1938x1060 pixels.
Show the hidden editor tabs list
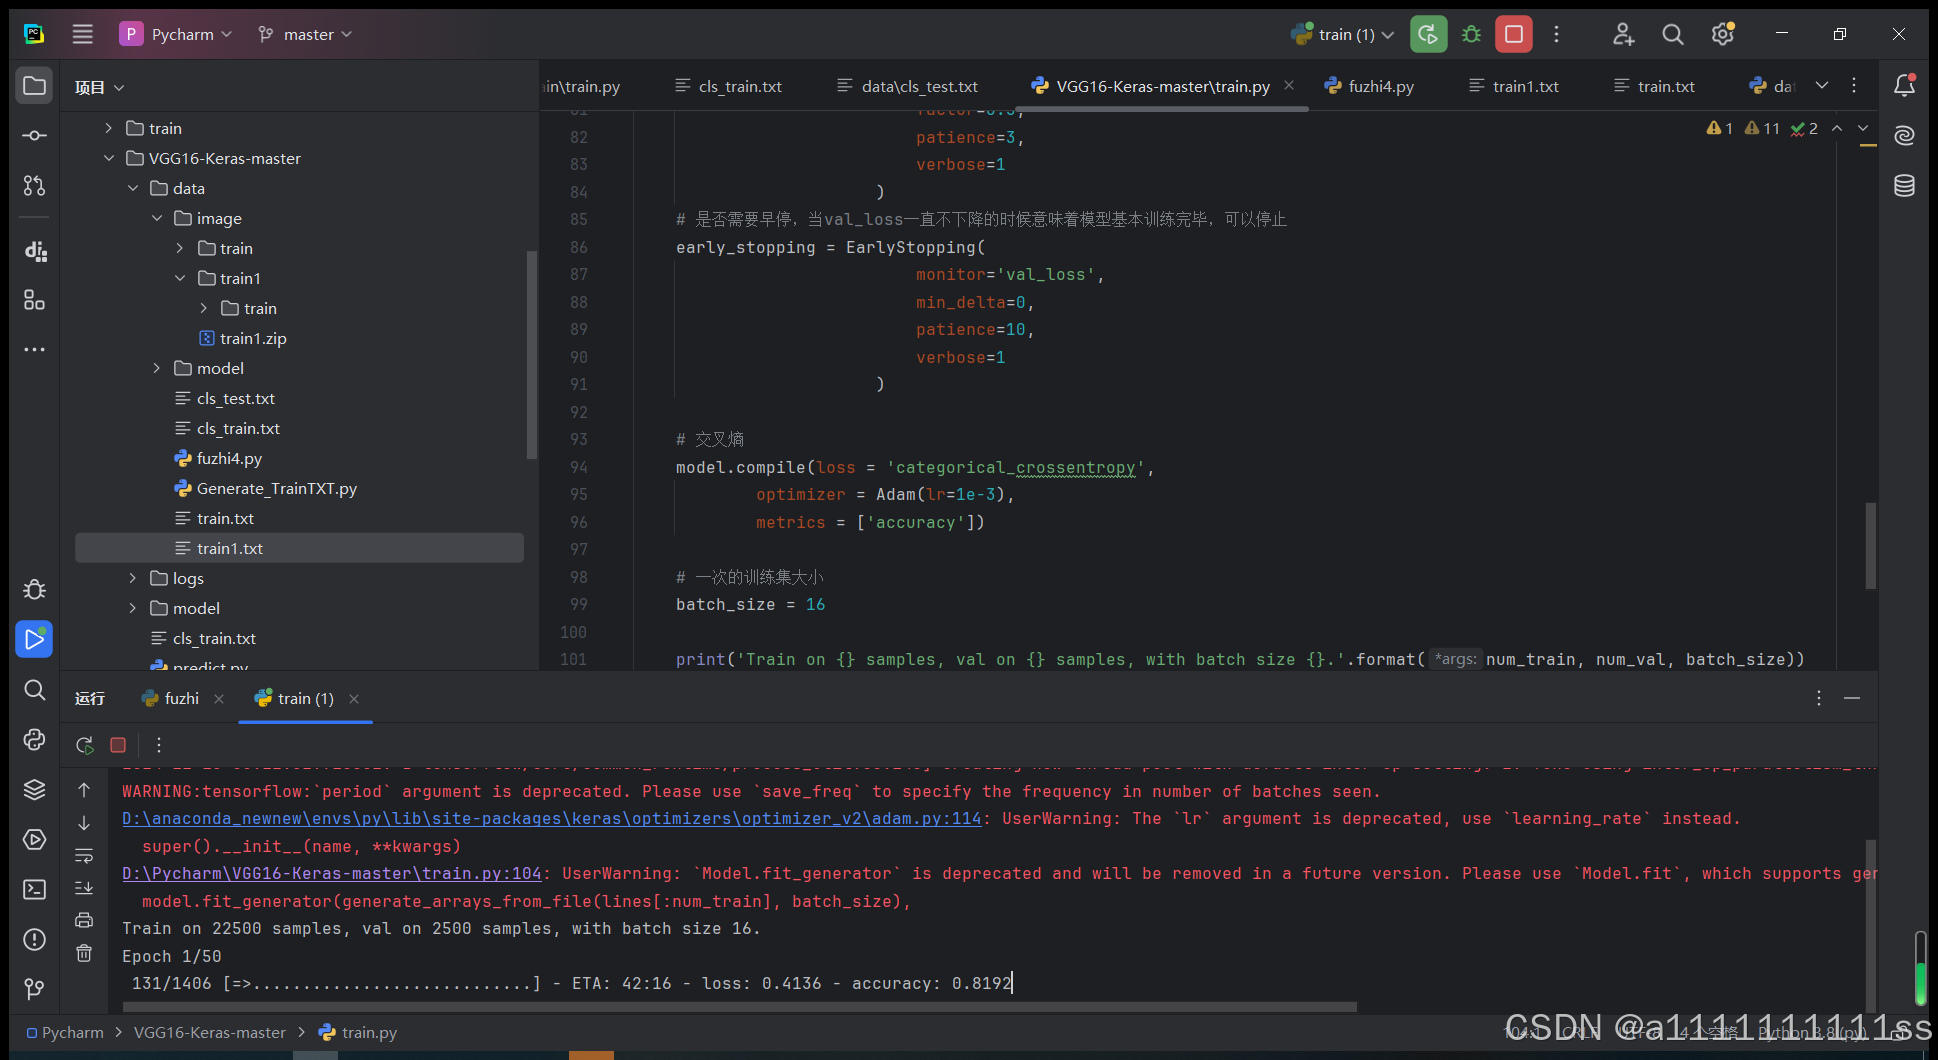1822,85
